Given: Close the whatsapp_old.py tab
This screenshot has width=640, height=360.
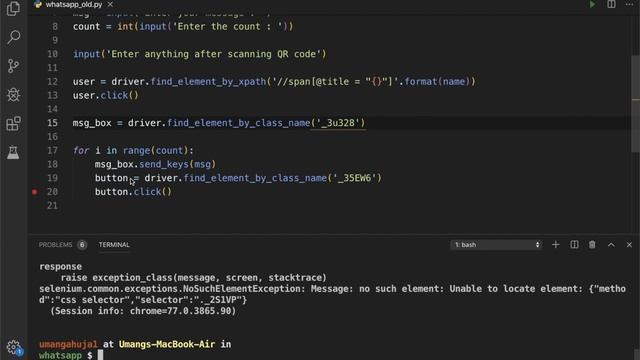Looking at the screenshot, I should (x=110, y=4).
